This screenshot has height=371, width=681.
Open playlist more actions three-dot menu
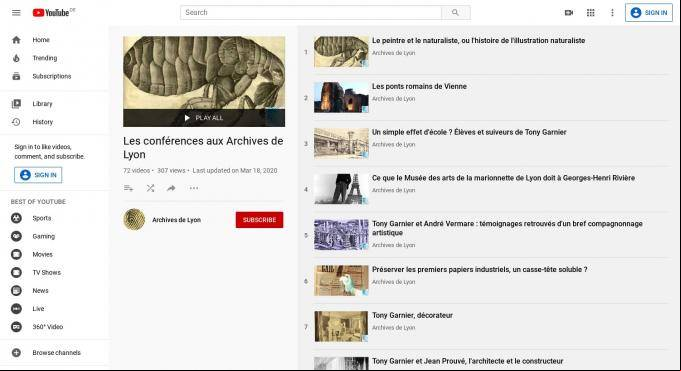pyautogui.click(x=194, y=188)
